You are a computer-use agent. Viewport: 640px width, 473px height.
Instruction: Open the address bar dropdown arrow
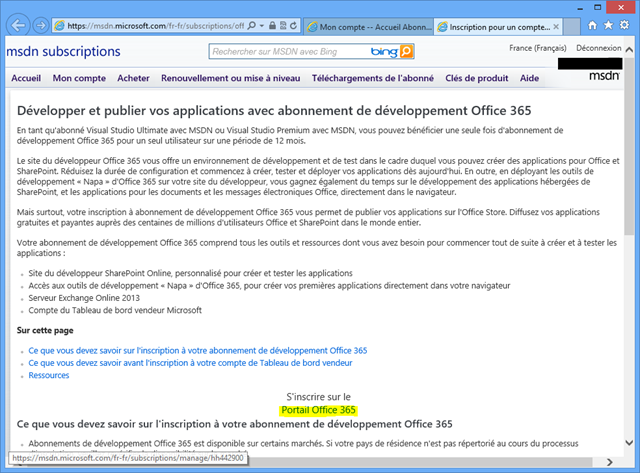[262, 26]
